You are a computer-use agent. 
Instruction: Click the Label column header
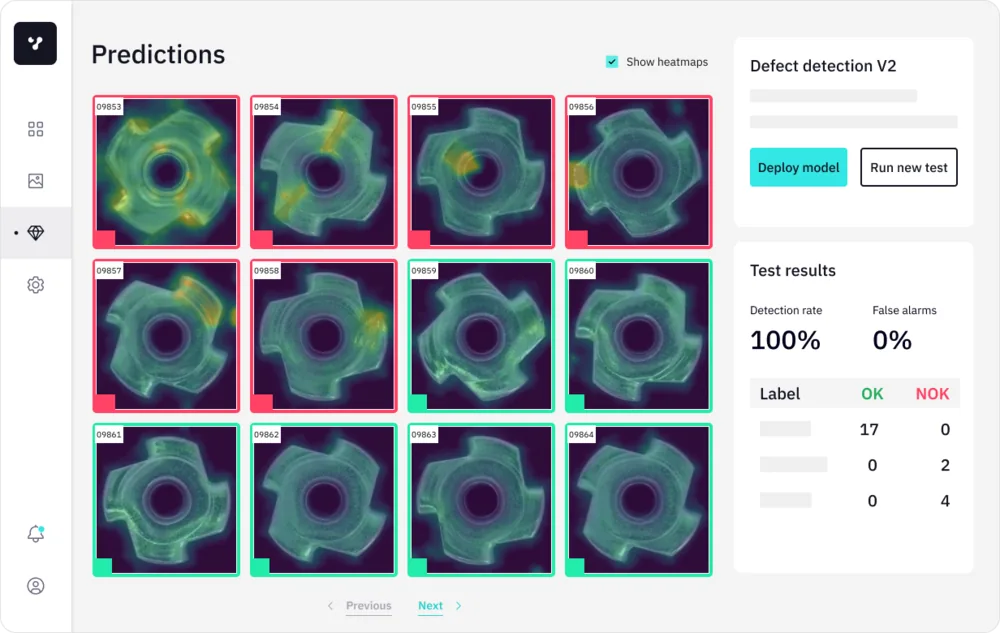pyautogui.click(x=779, y=394)
